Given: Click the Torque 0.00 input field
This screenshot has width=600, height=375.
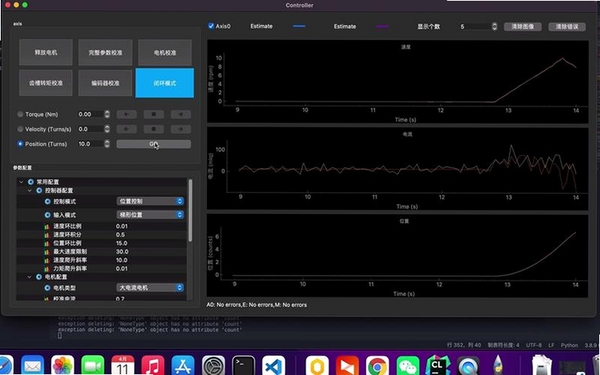Looking at the screenshot, I should [91, 114].
